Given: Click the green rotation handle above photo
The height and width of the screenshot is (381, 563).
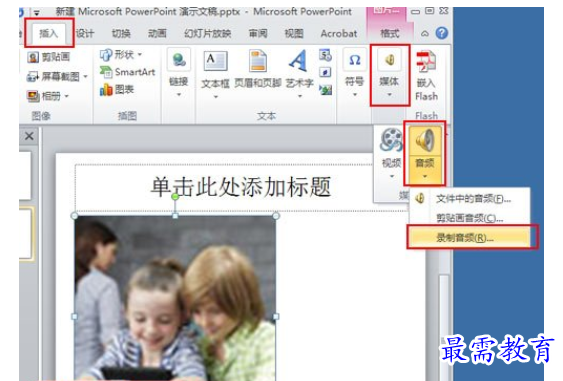Looking at the screenshot, I should pos(175,197).
